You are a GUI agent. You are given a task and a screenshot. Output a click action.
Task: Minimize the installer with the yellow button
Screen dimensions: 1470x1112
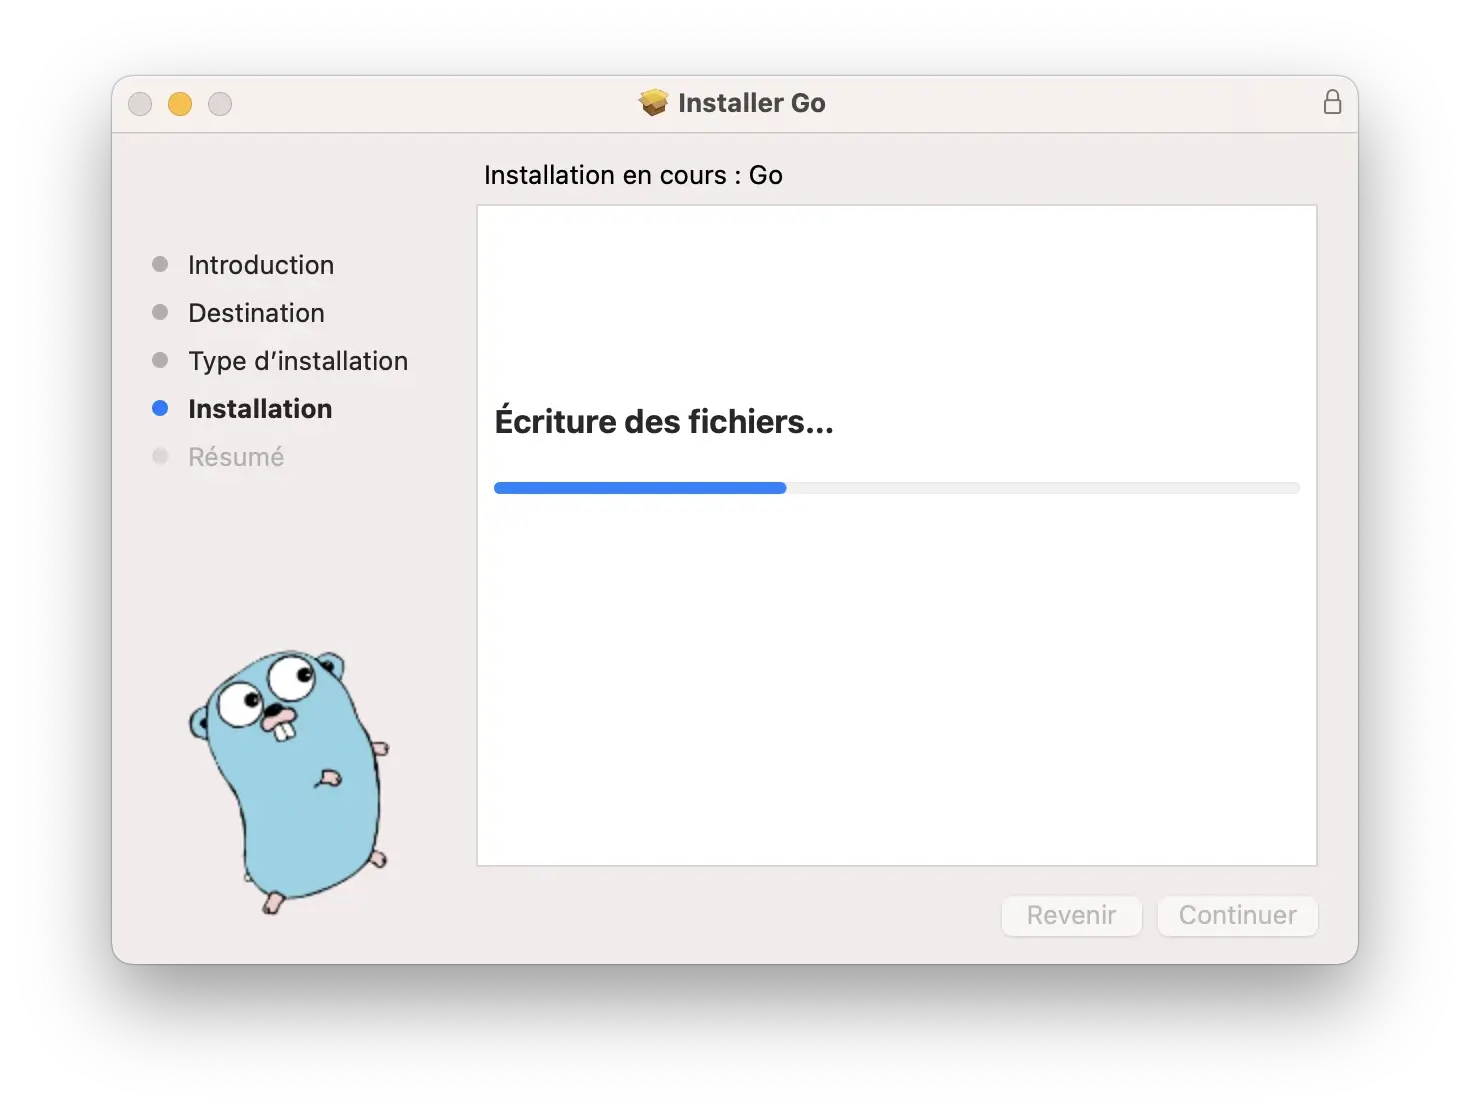tap(180, 104)
